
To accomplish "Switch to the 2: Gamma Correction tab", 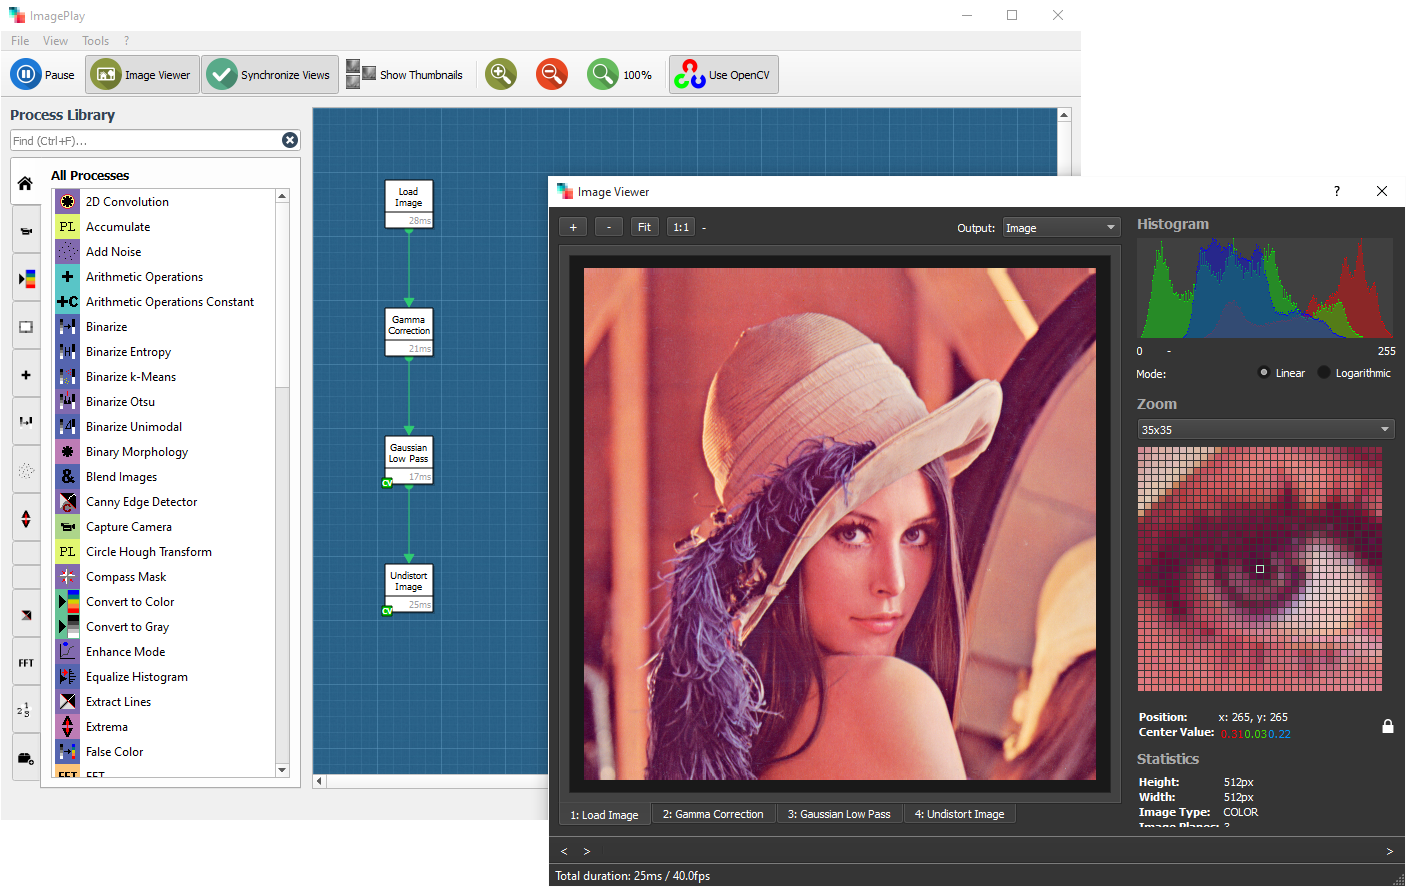I will click(x=712, y=814).
